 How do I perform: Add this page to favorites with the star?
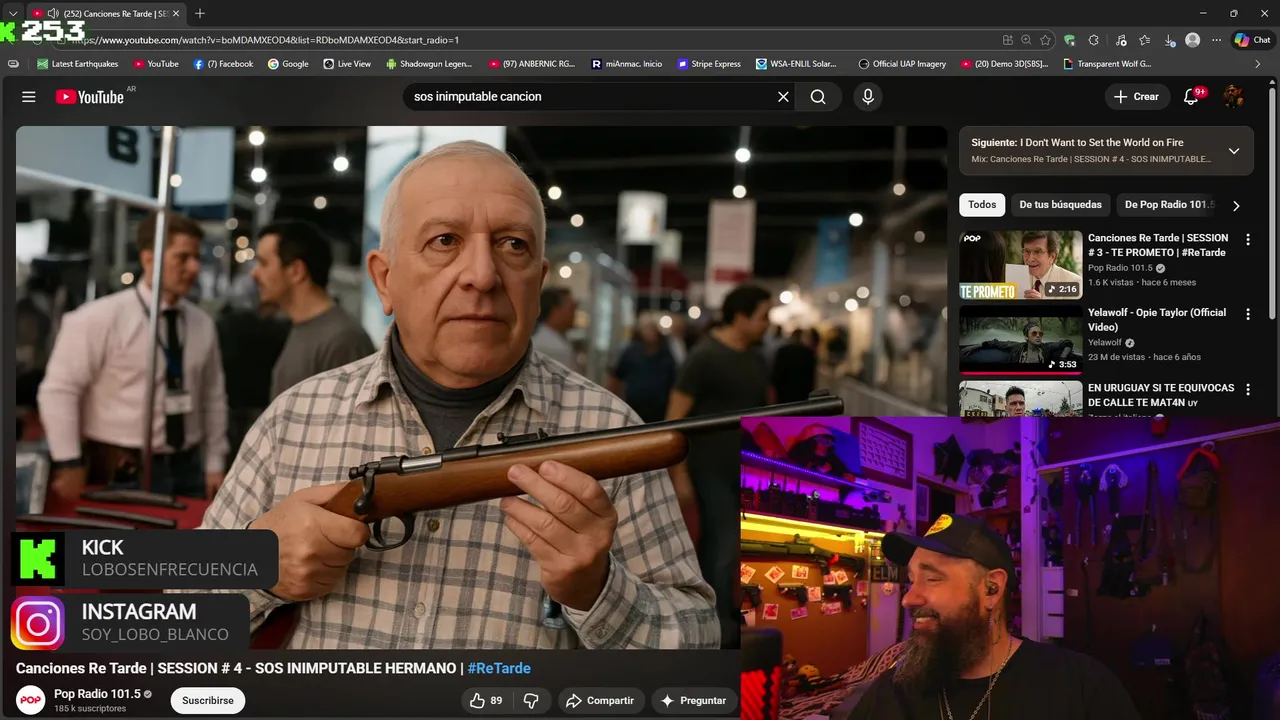1045,40
